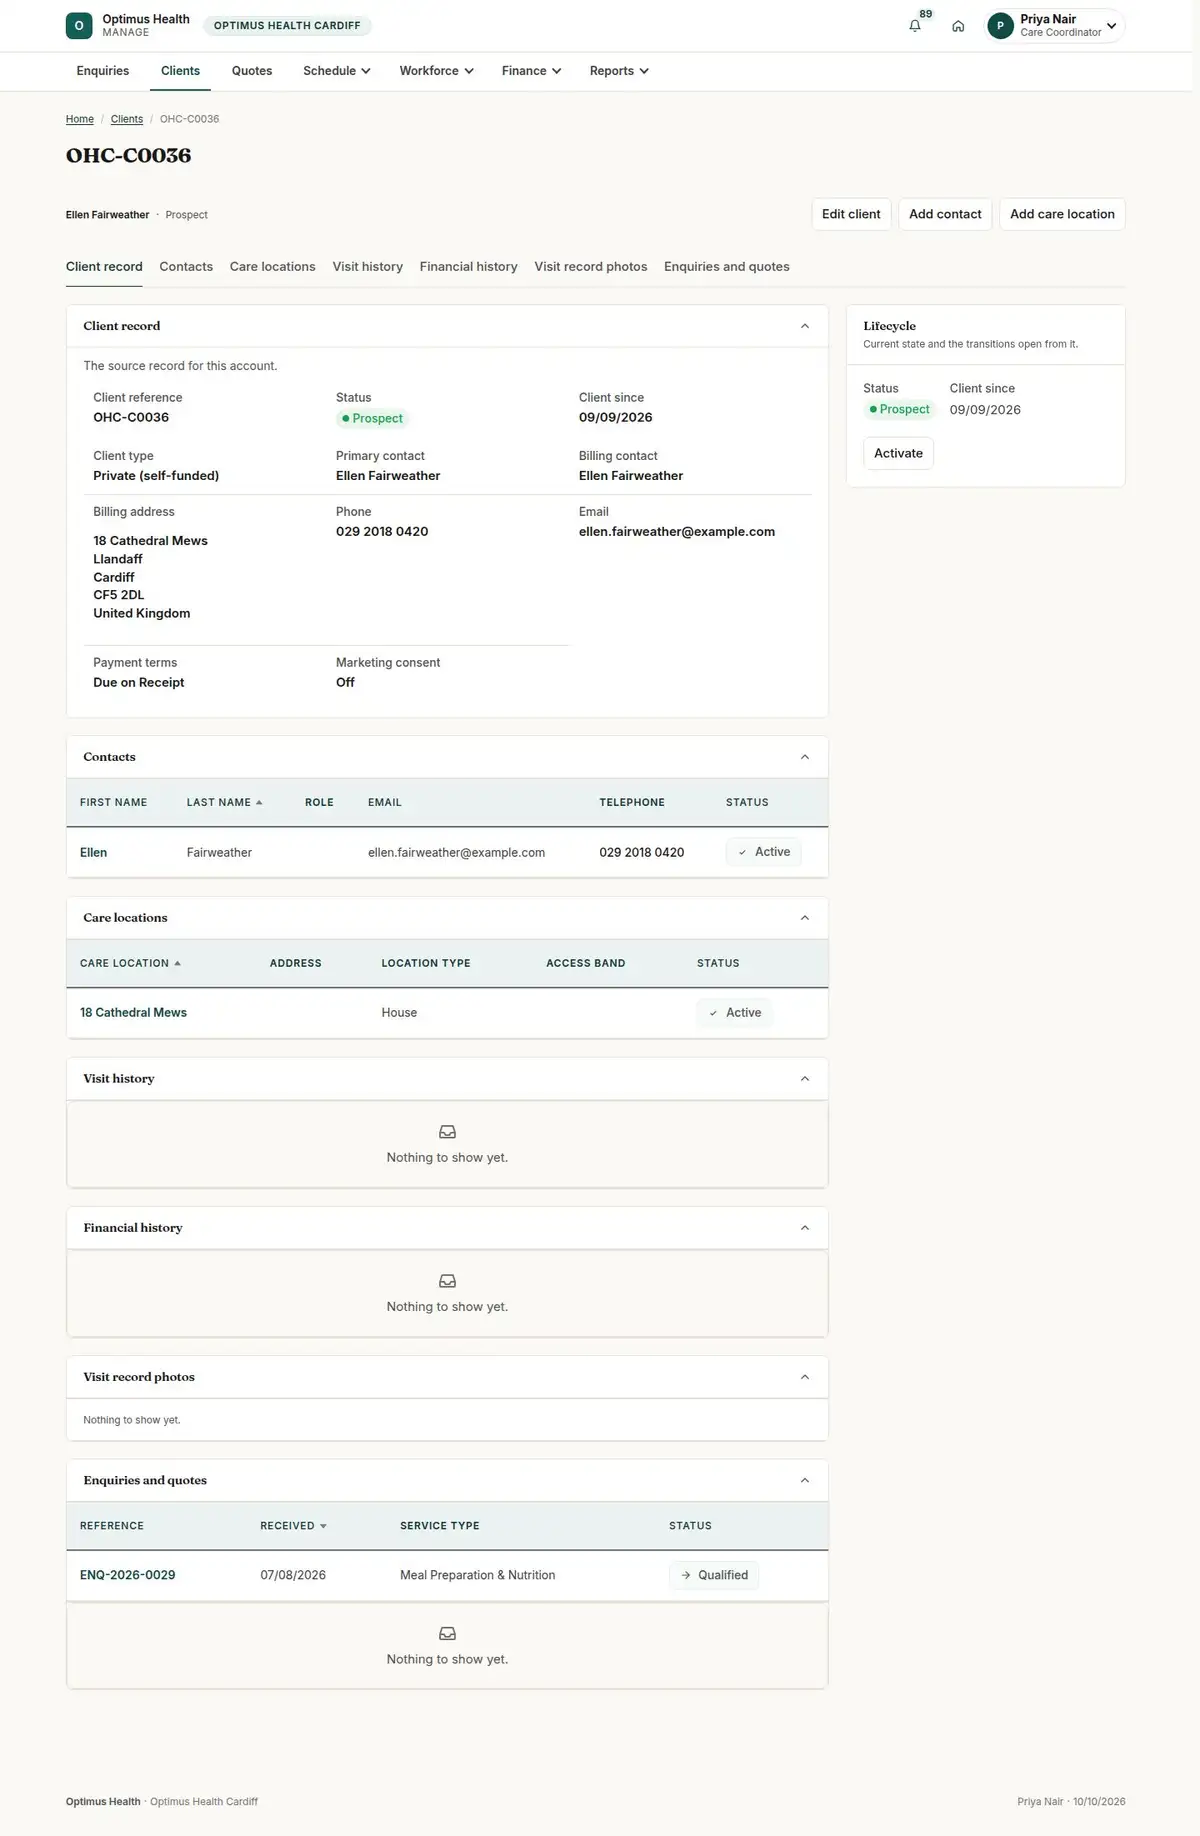This screenshot has height=1836, width=1200.
Task: Expand the Schedule menu
Action: [x=337, y=71]
